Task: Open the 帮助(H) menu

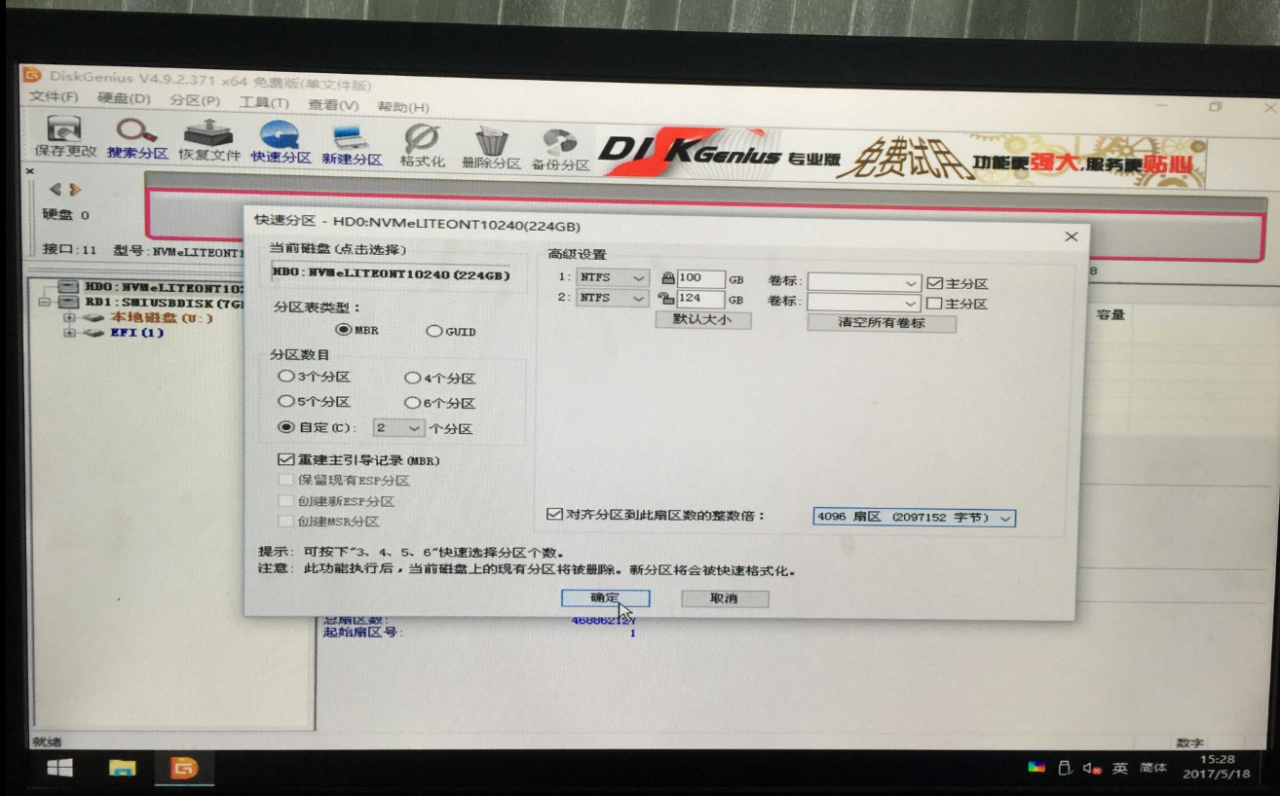Action: tap(403, 106)
